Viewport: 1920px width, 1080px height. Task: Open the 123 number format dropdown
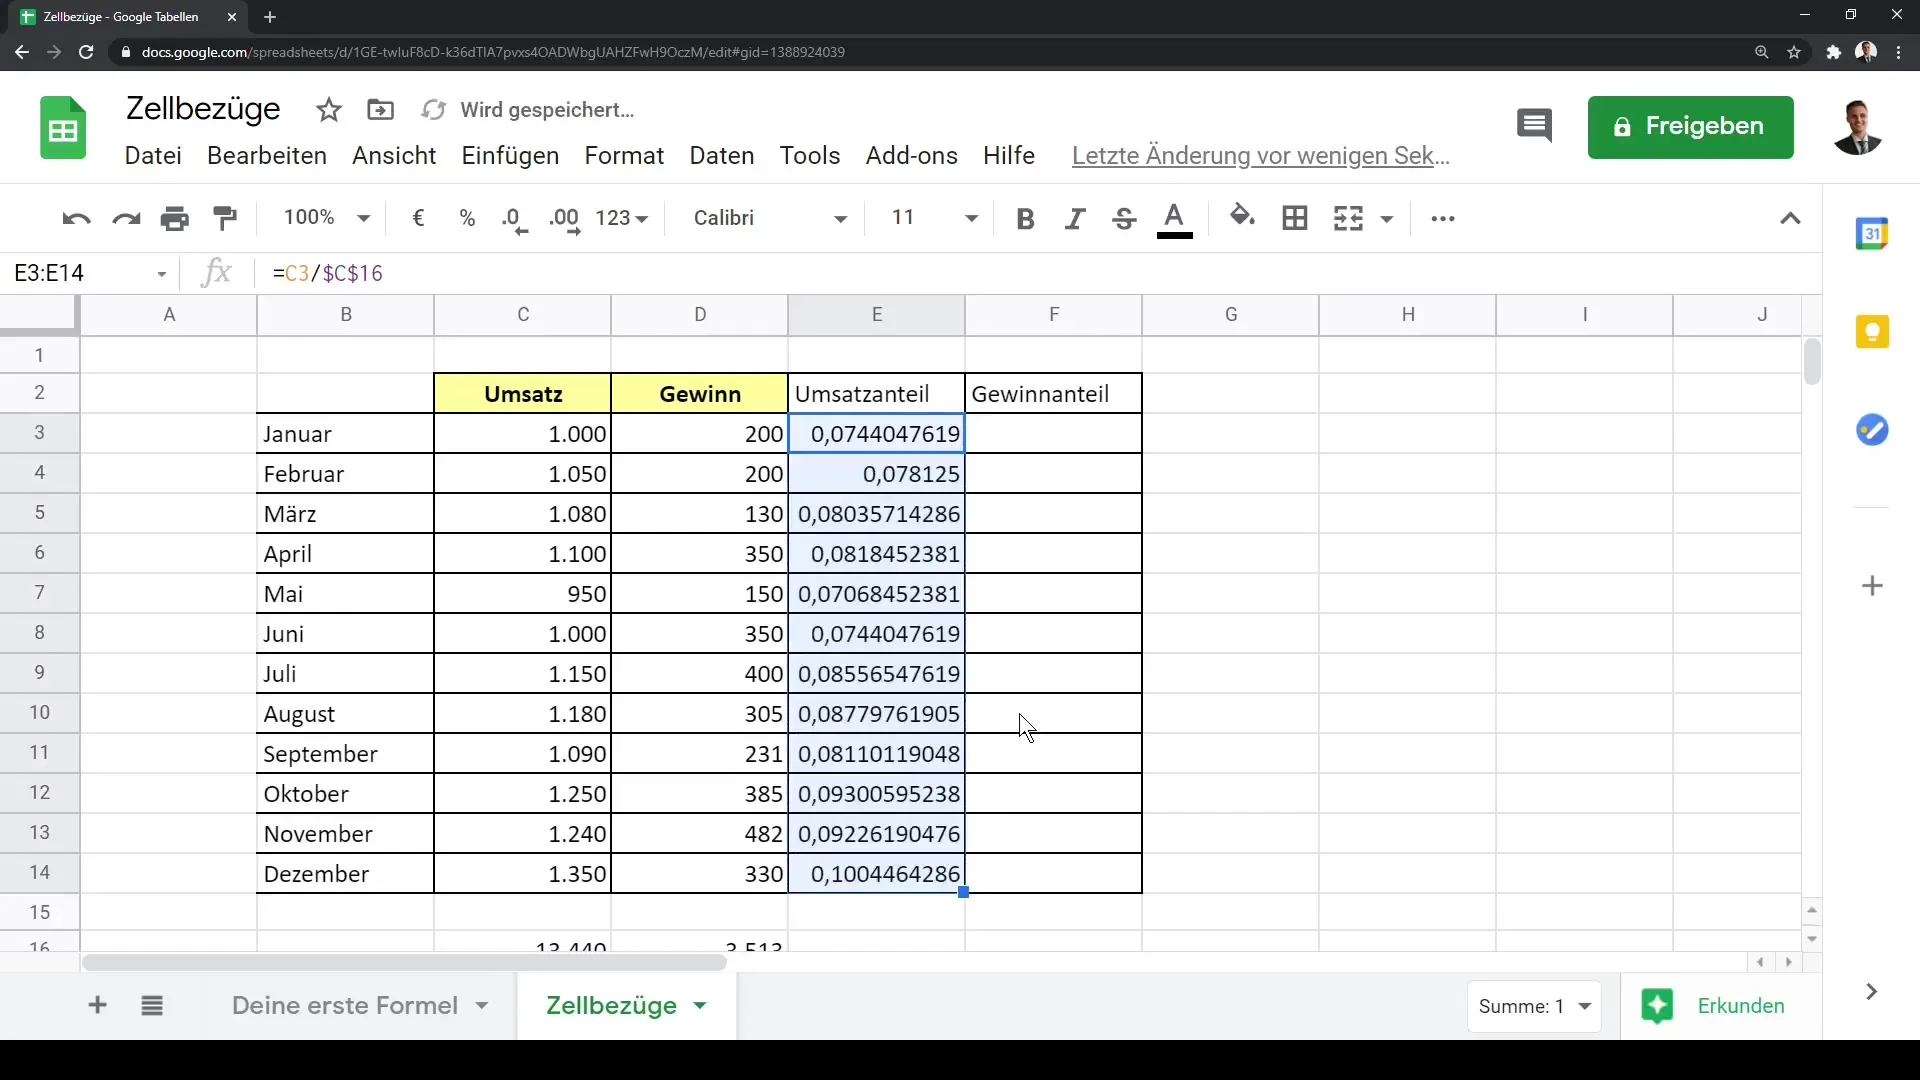[x=621, y=218]
